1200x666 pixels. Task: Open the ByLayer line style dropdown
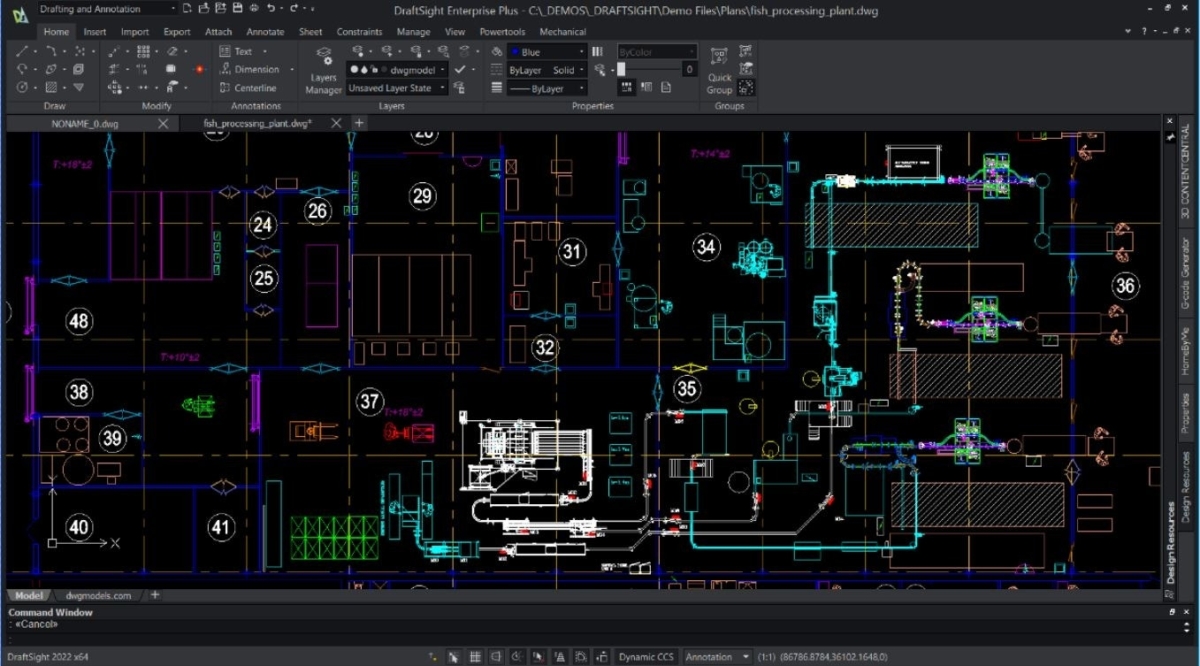tap(547, 87)
